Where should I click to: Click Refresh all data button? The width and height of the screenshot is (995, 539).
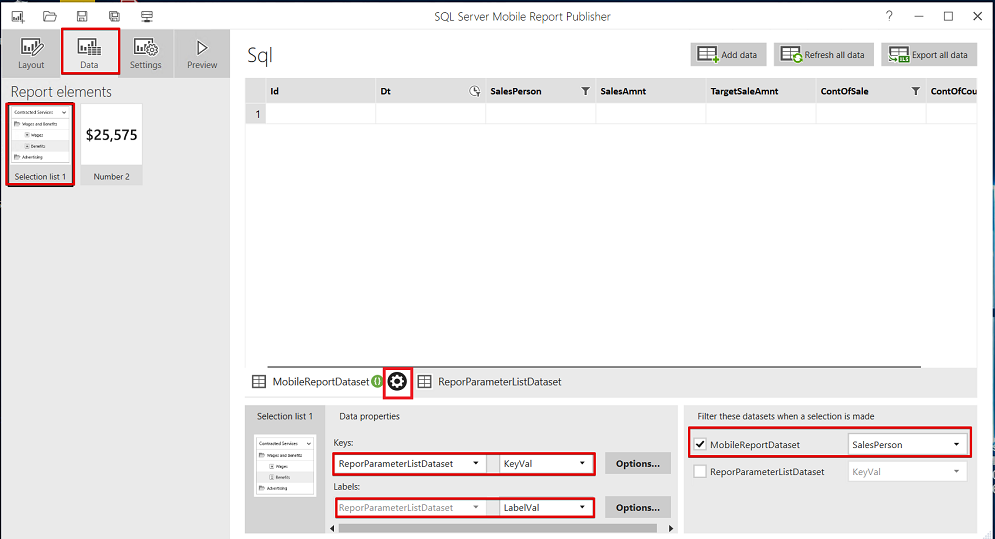coord(823,55)
